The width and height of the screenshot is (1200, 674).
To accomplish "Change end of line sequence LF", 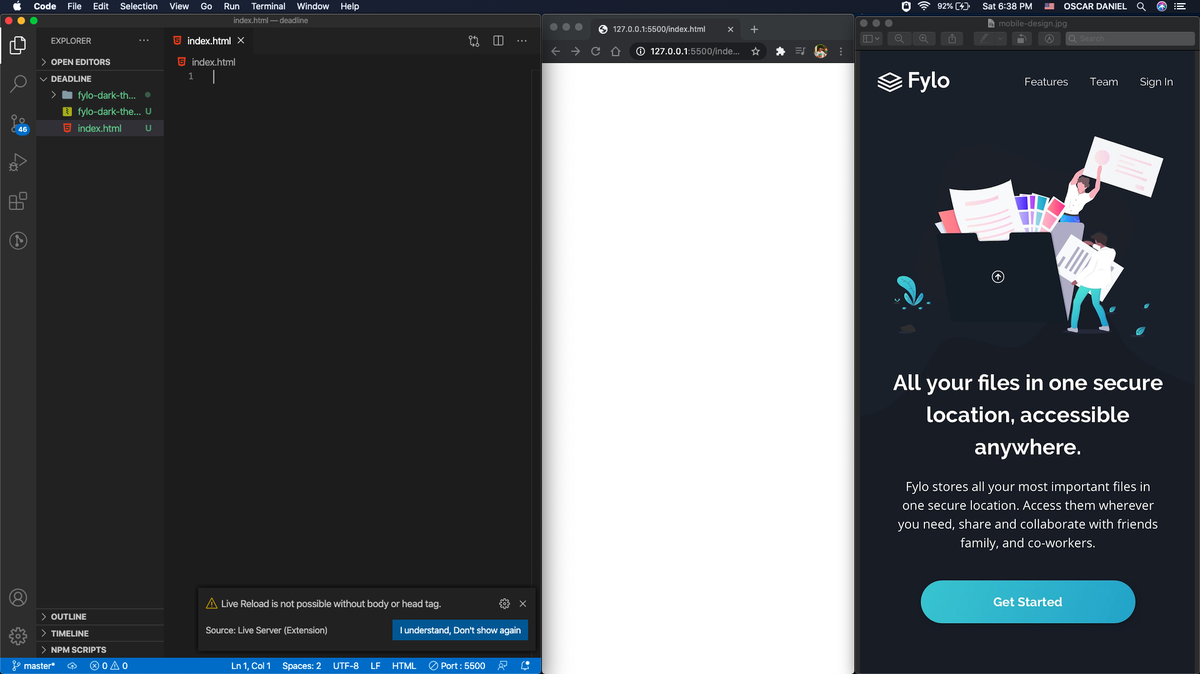I will [376, 666].
